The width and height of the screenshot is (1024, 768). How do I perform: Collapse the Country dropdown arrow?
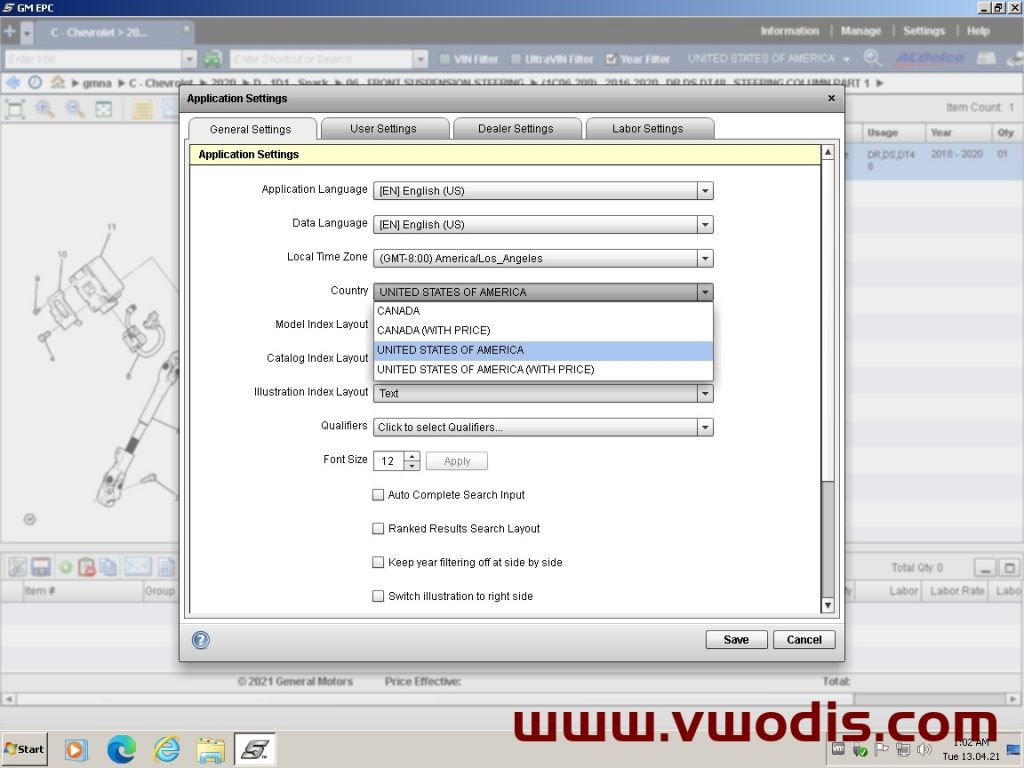pos(705,292)
